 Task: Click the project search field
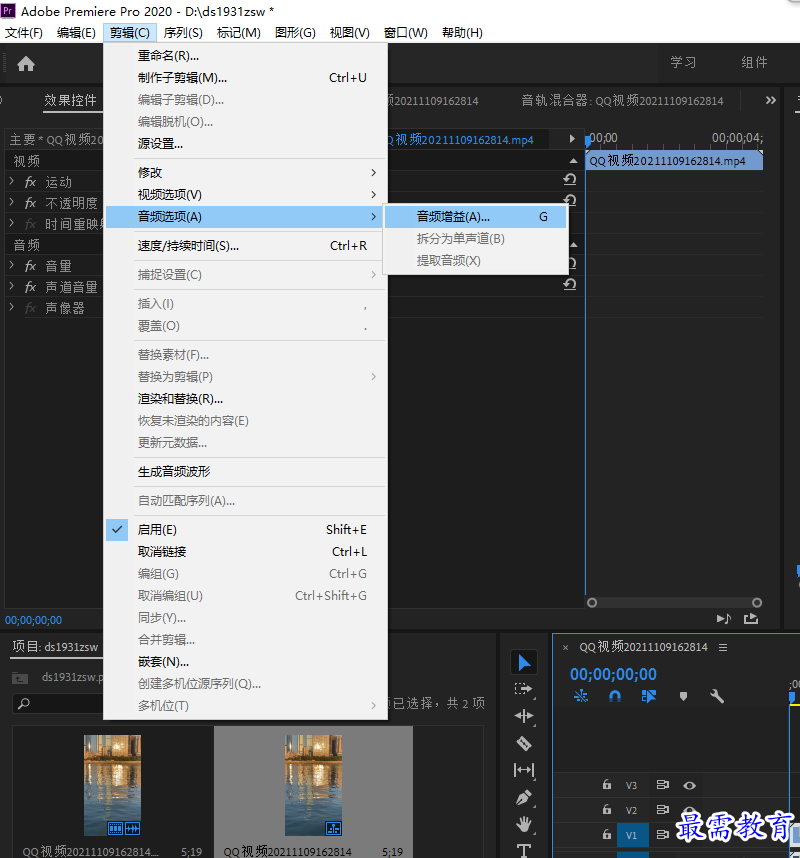[57, 703]
